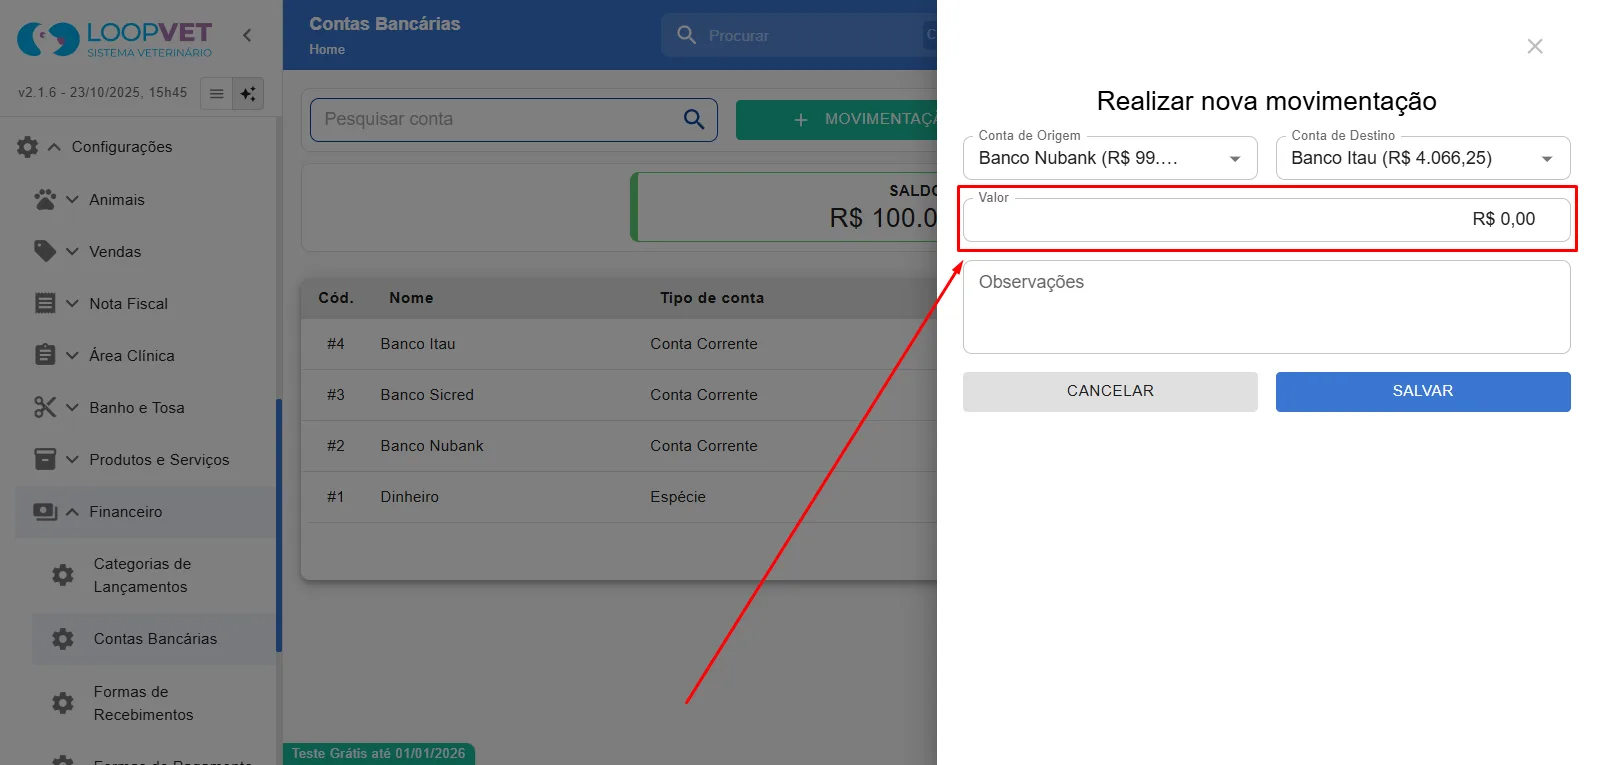1597x765 pixels.
Task: Click the gear icon beside Formas de Recebimentos
Action: click(x=63, y=703)
